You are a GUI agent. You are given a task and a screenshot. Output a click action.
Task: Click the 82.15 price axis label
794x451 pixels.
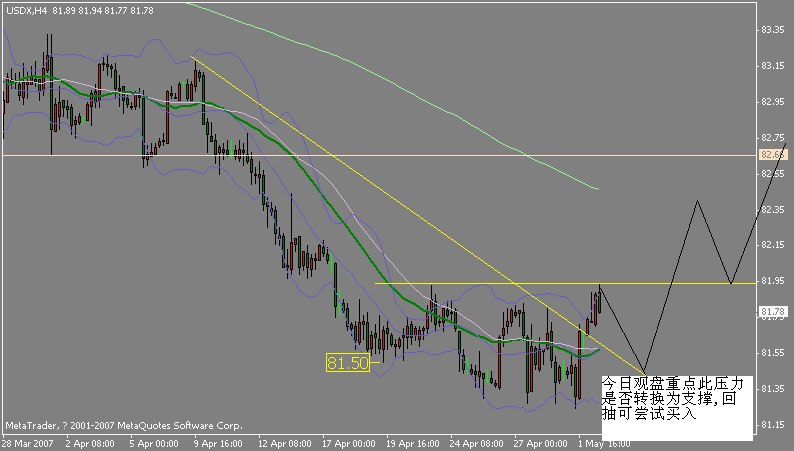[773, 245]
